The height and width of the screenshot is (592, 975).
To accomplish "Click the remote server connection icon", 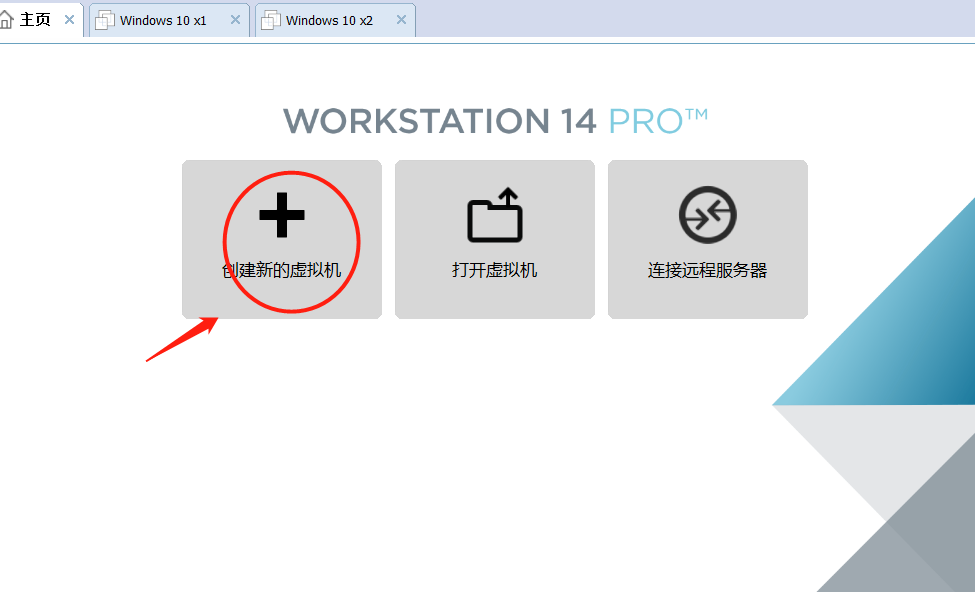I will point(708,215).
